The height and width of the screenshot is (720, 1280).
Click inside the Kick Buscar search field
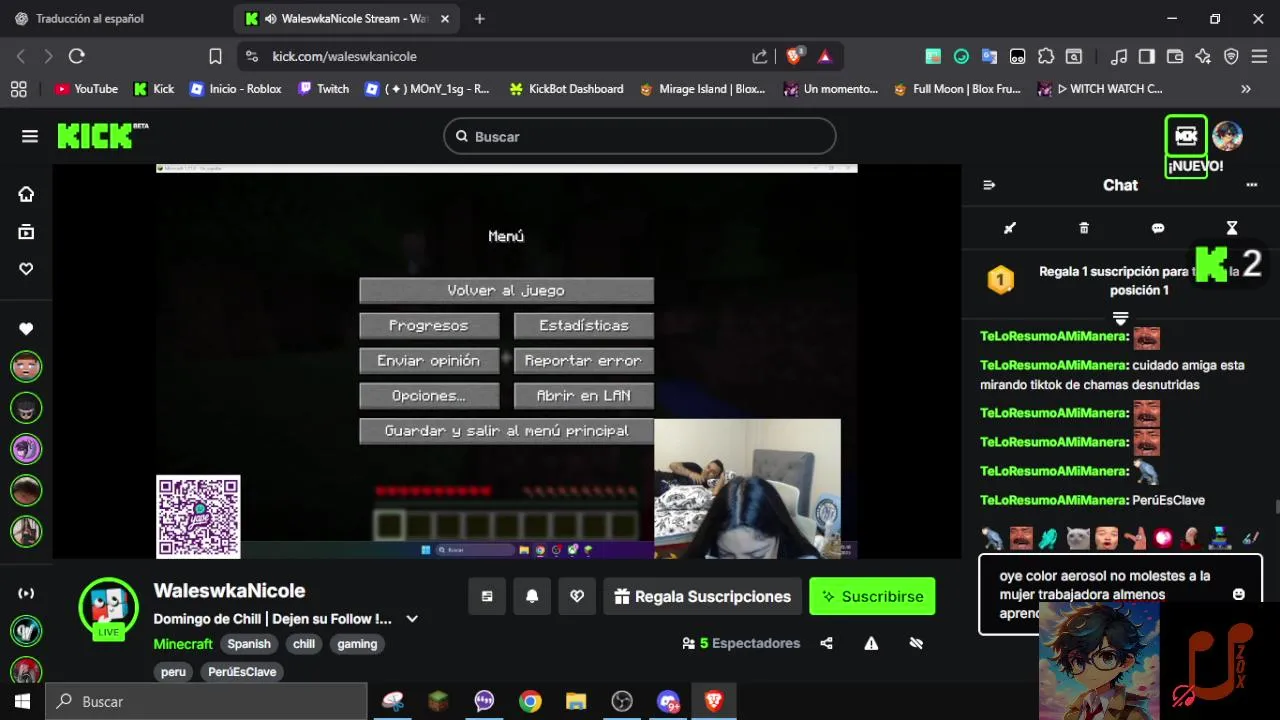click(640, 136)
